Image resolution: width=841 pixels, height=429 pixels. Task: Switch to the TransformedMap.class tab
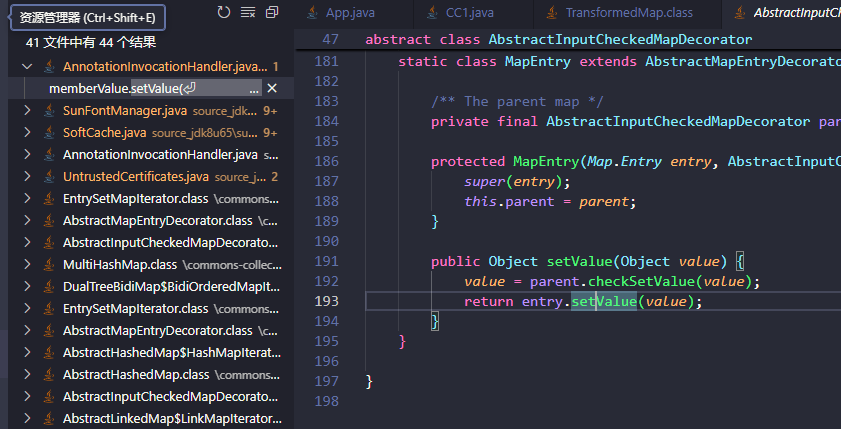pos(628,13)
